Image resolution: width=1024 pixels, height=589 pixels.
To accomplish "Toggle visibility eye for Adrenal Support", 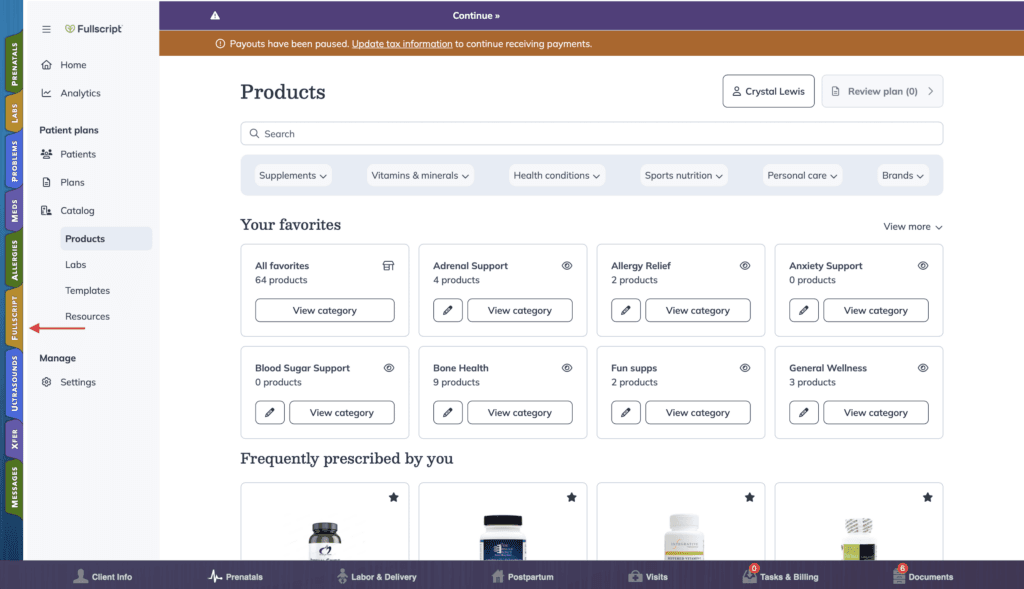I will pos(567,266).
